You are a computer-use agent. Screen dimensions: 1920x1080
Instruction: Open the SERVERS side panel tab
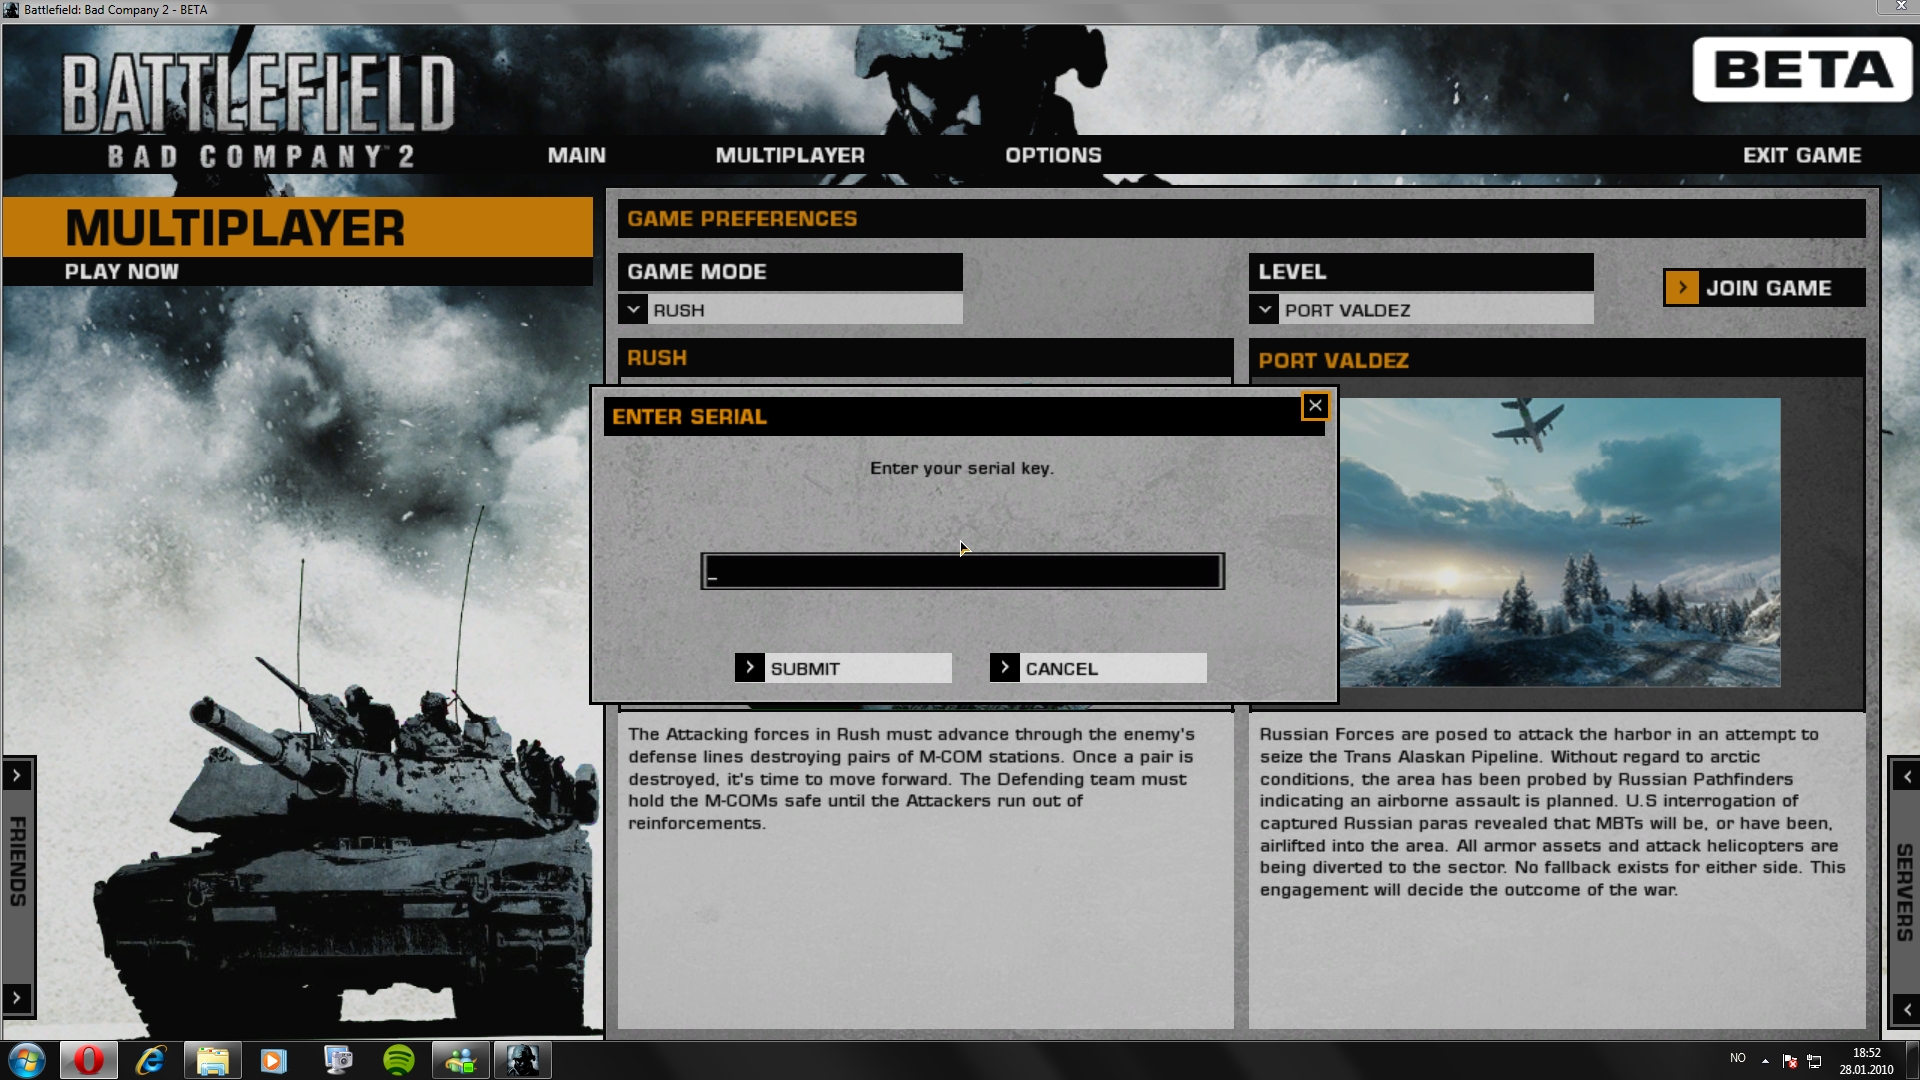(x=1904, y=892)
